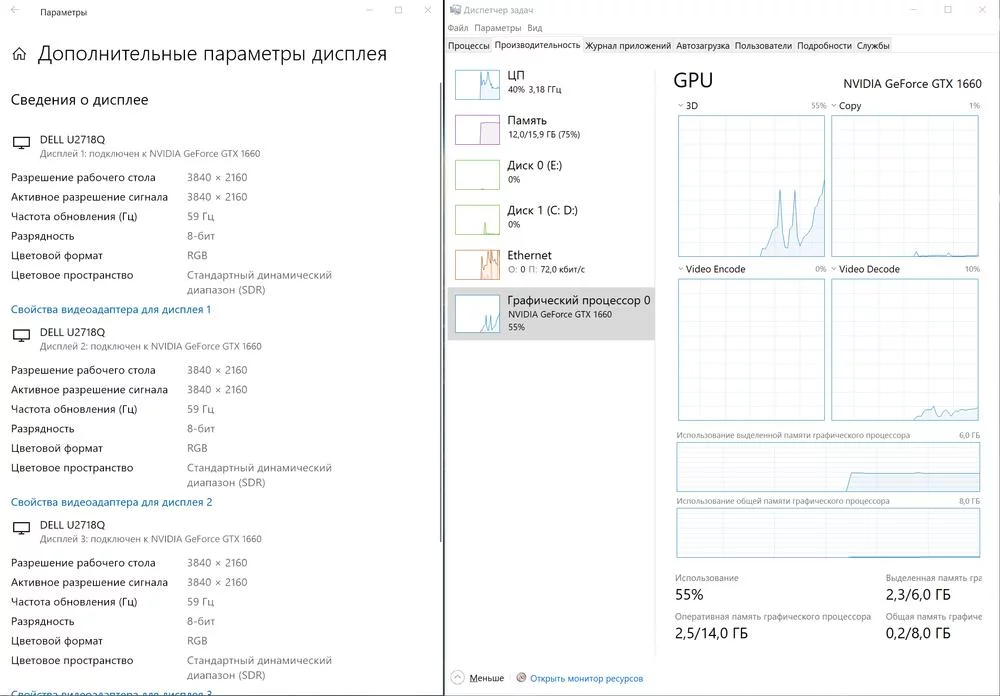Switch to the Производительность tab

click(x=537, y=45)
